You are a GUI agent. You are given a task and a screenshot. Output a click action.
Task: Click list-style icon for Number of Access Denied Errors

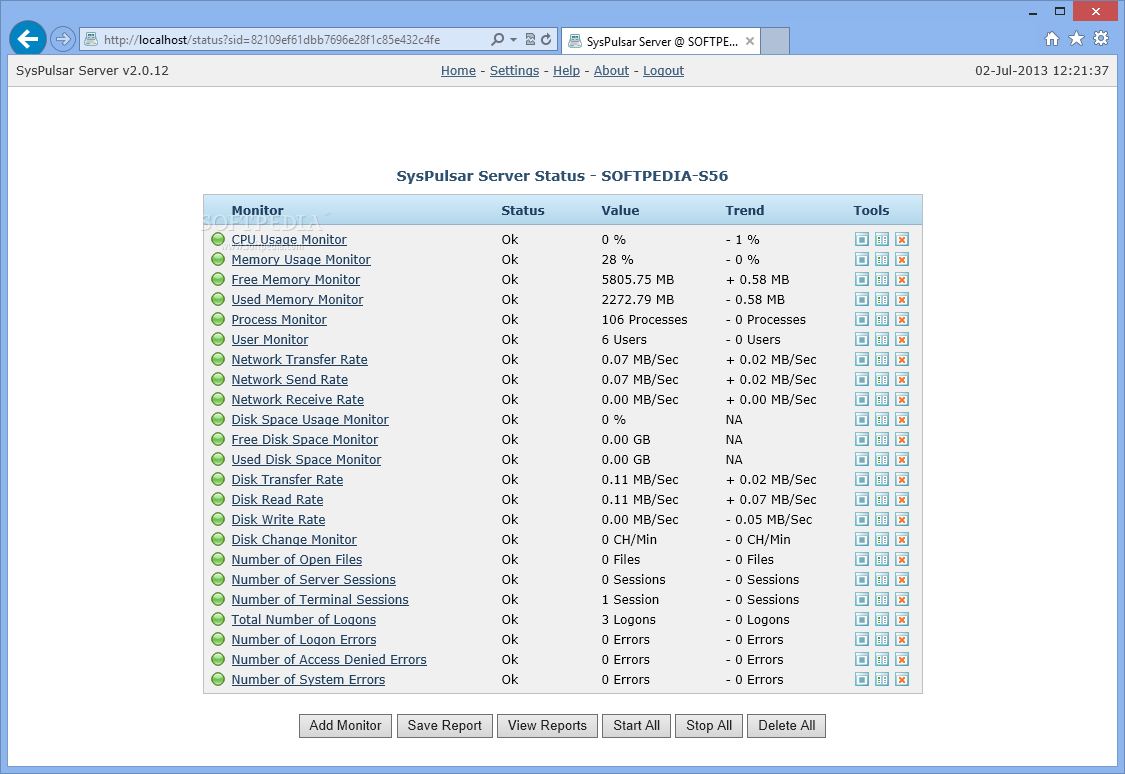[882, 659]
